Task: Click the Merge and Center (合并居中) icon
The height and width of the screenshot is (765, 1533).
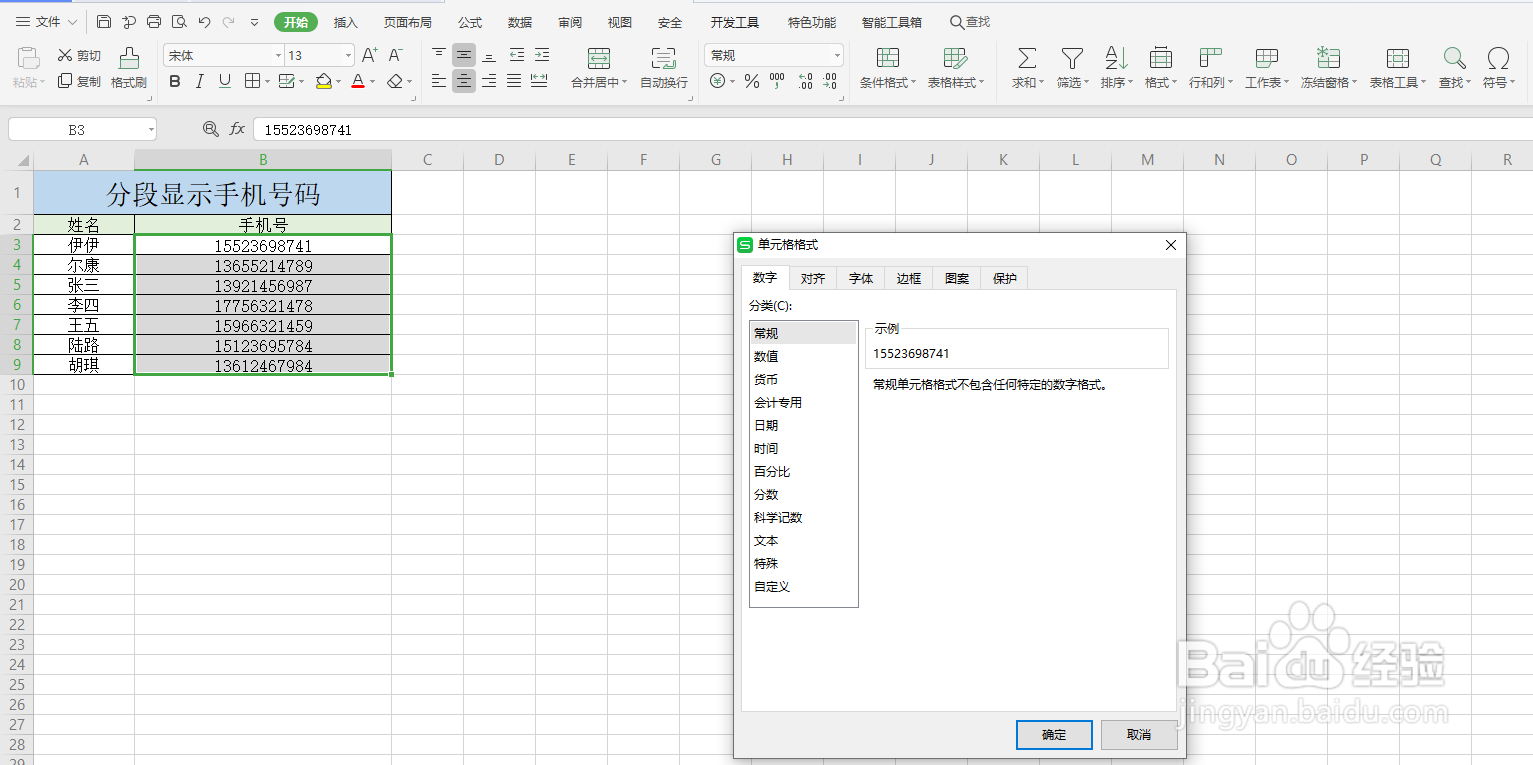Action: click(599, 58)
